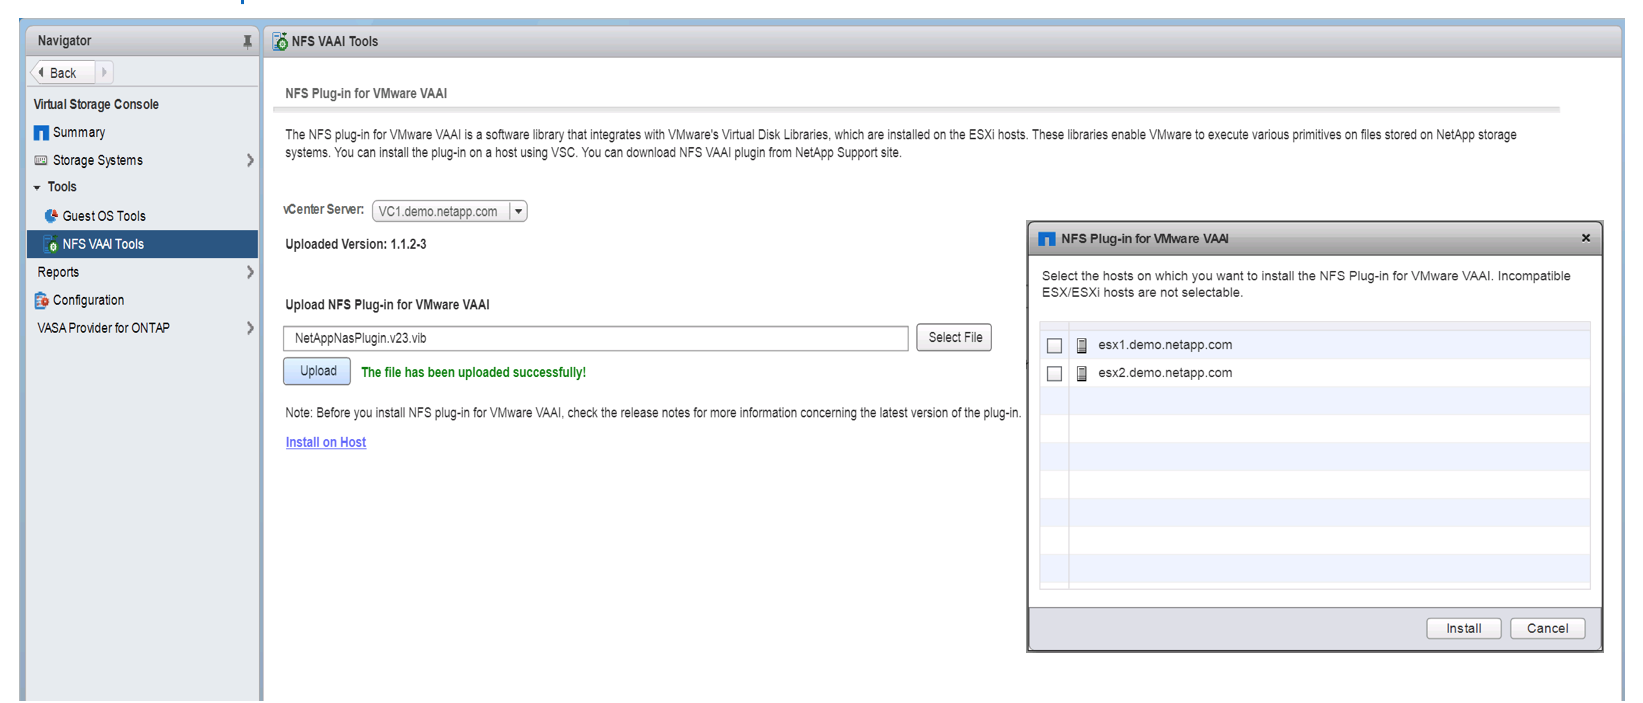Follow the Install on Host link
Viewport: 1643px width, 703px height.
tap(326, 442)
